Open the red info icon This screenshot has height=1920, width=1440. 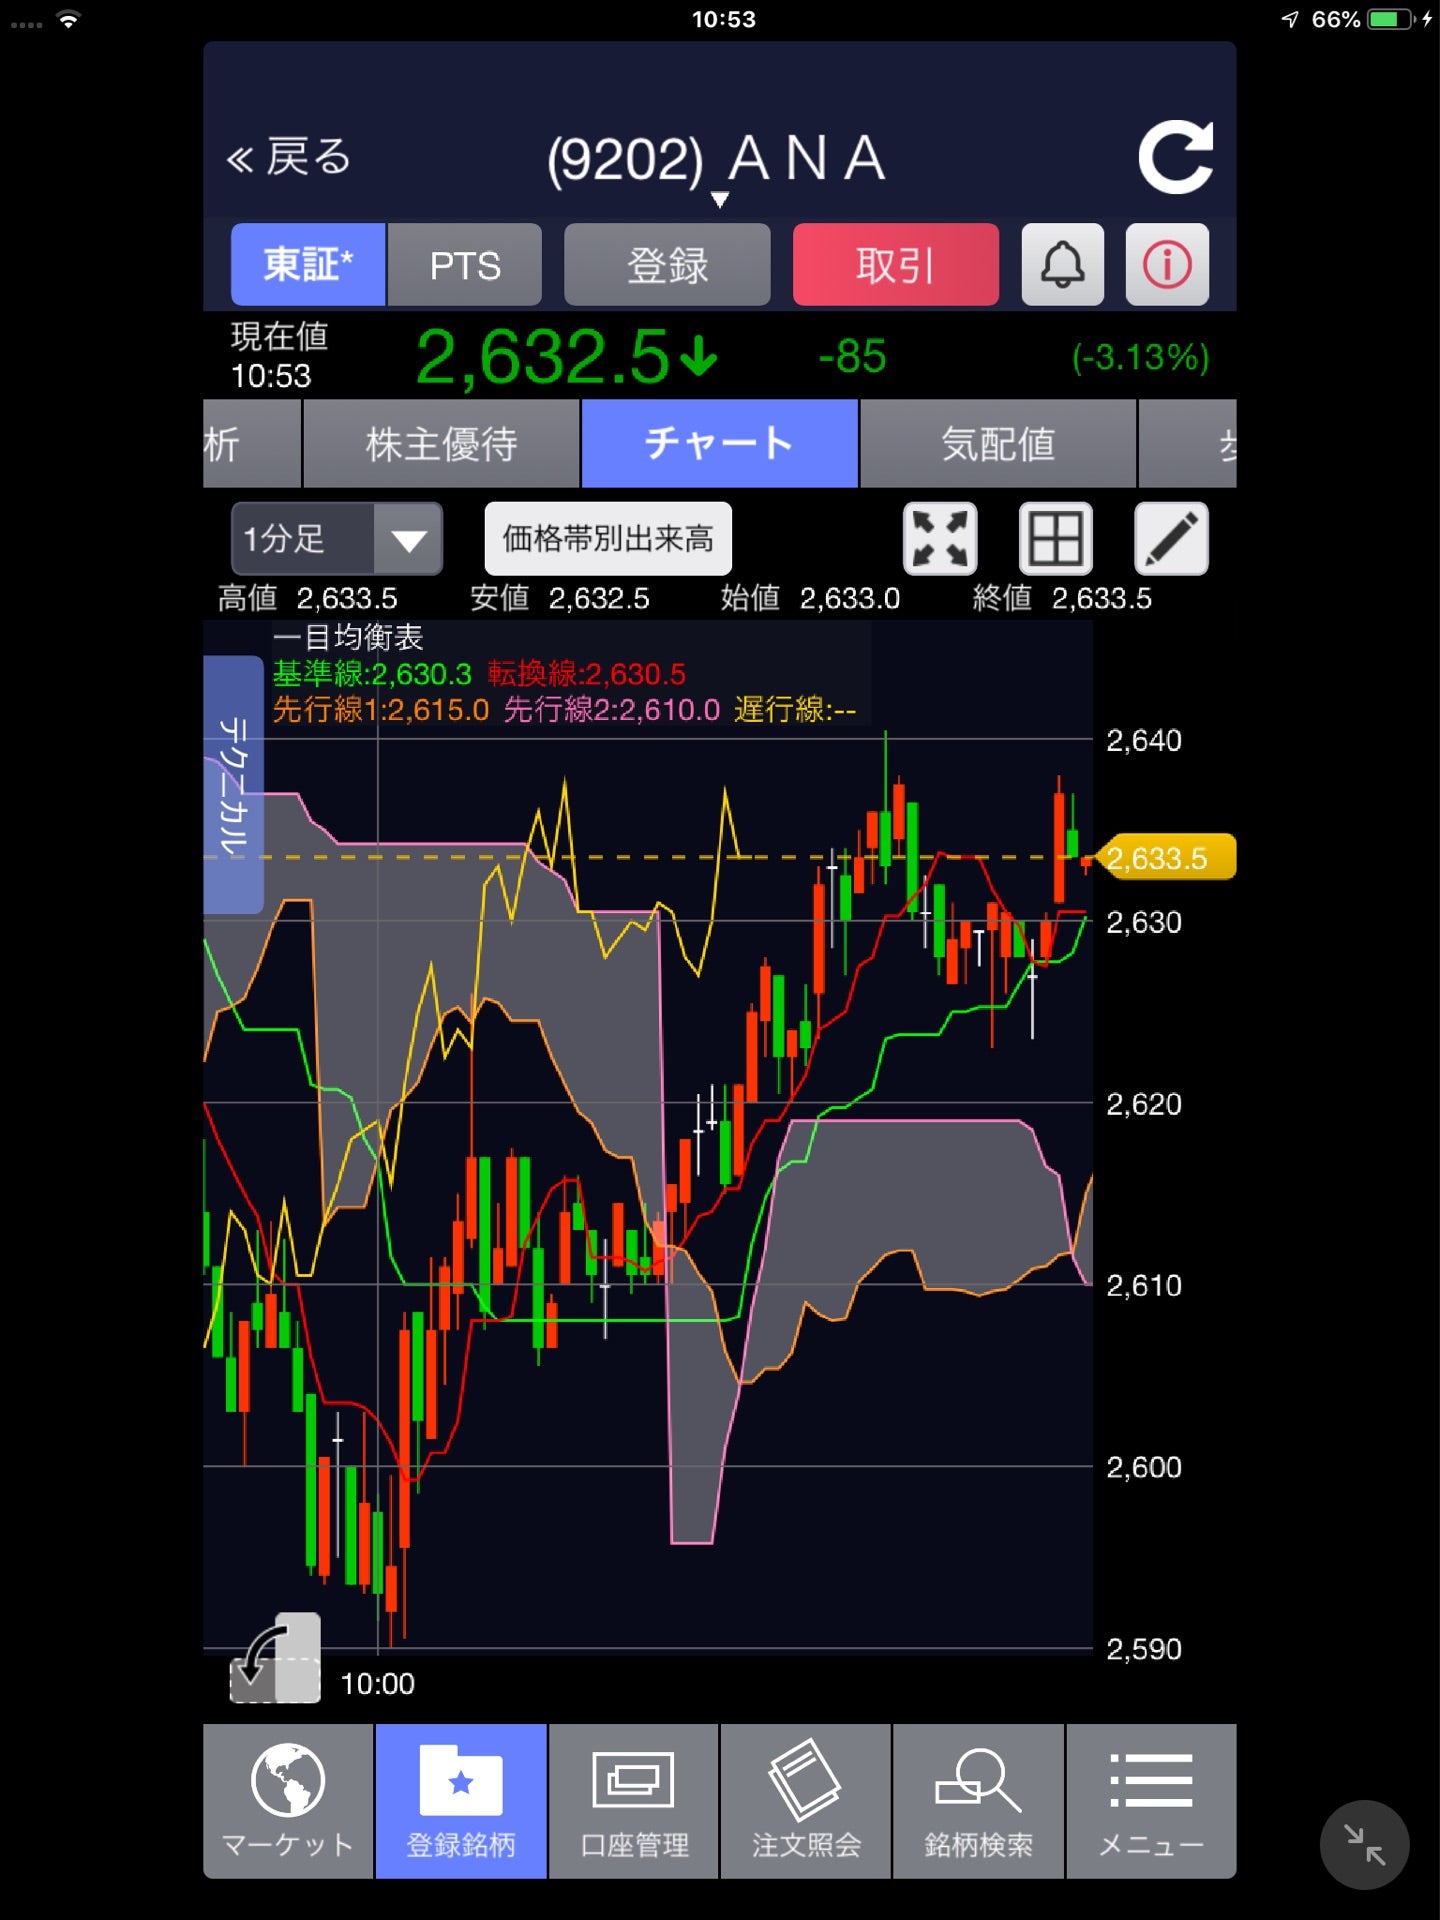[1167, 265]
